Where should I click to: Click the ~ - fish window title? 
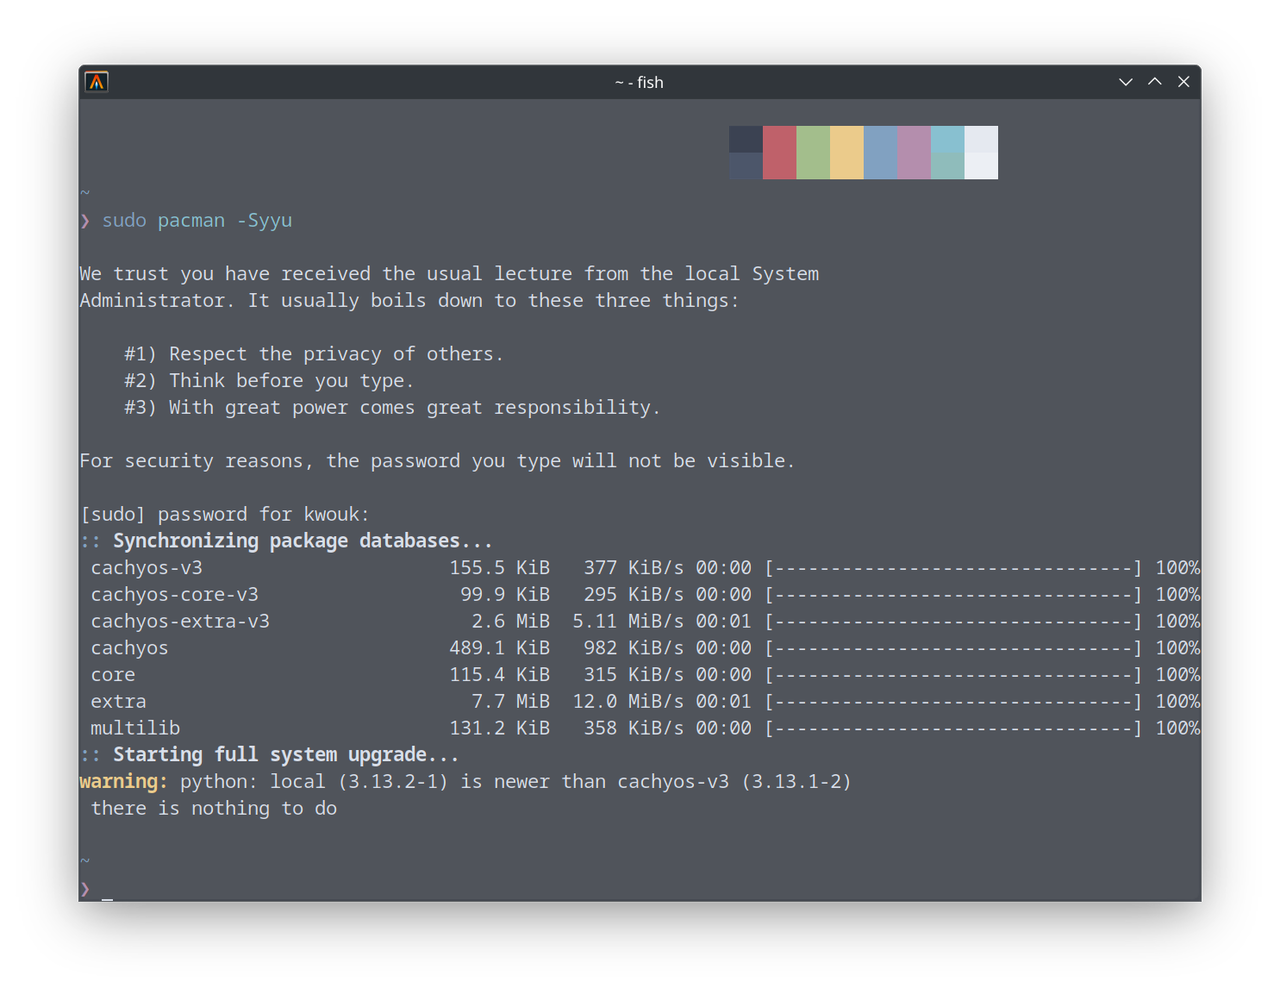tap(639, 82)
